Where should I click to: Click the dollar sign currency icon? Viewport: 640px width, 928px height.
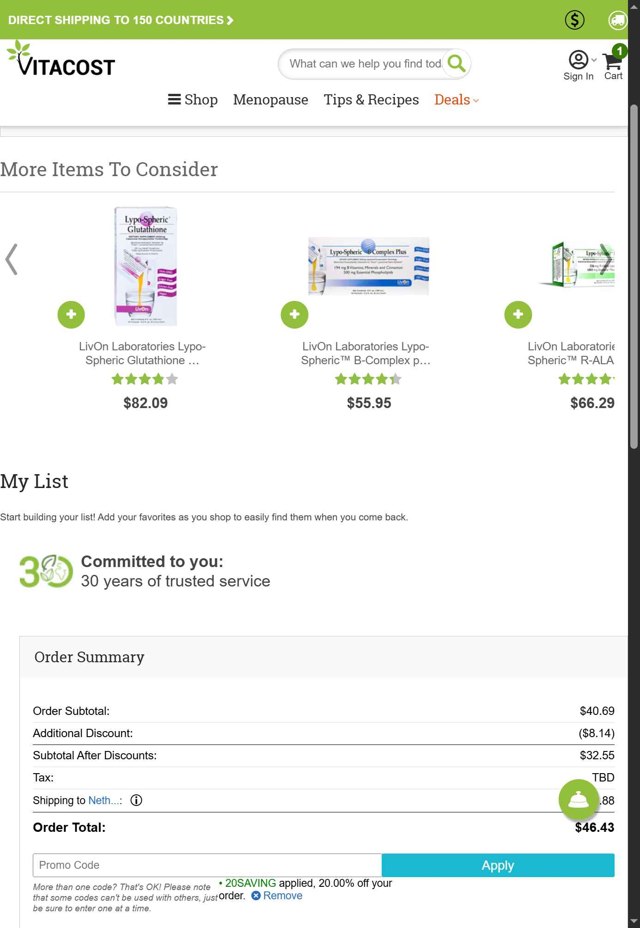[574, 20]
